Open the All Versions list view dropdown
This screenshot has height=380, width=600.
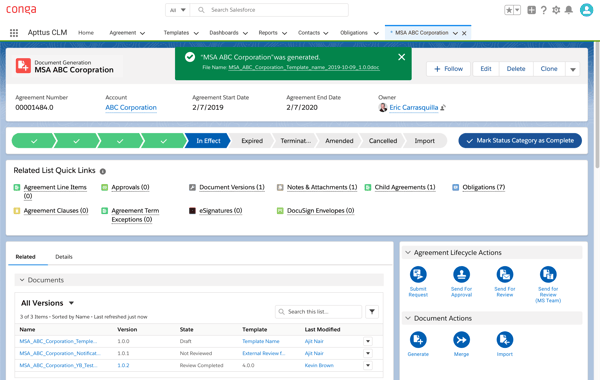[71, 303]
